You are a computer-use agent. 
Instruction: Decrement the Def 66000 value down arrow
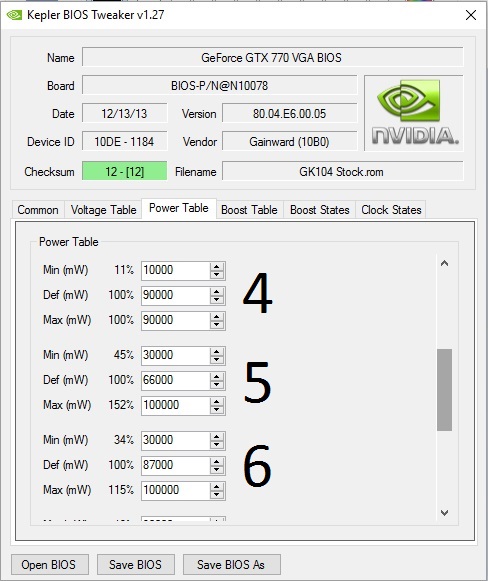coord(217,385)
